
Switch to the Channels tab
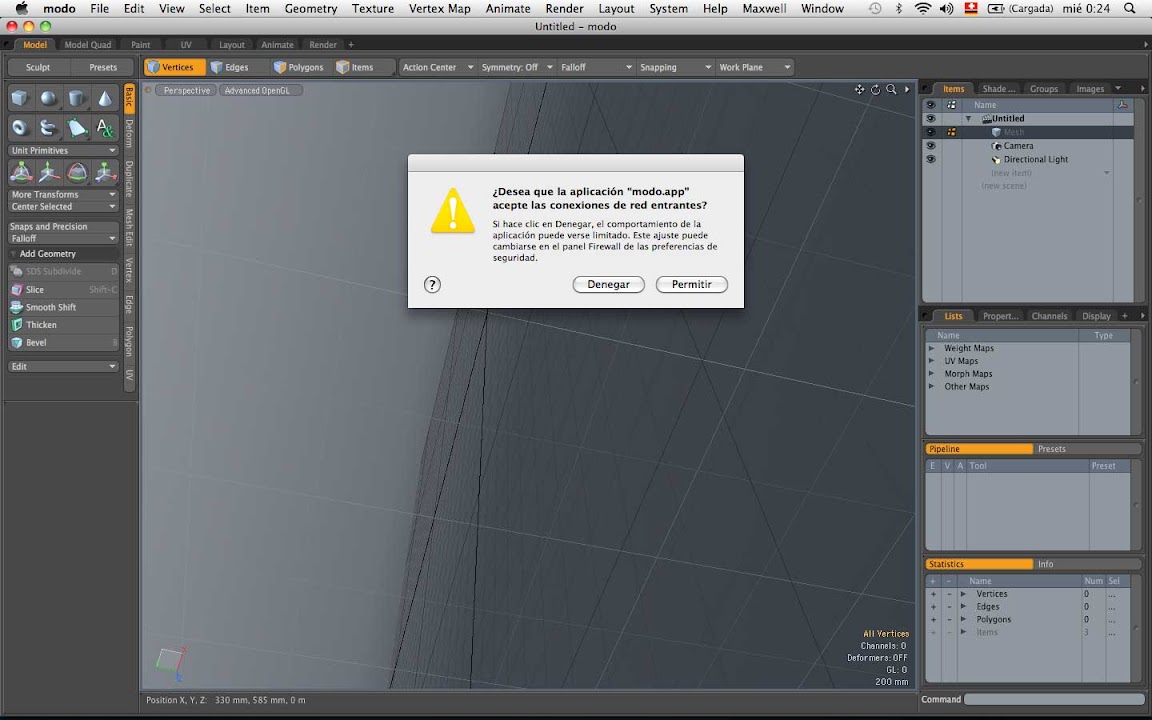(1049, 316)
